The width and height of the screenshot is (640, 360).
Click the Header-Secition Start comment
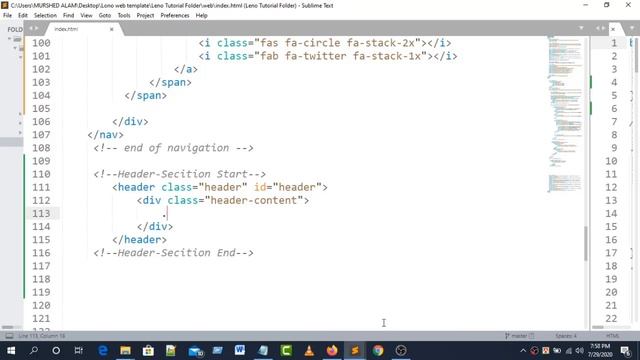180,174
